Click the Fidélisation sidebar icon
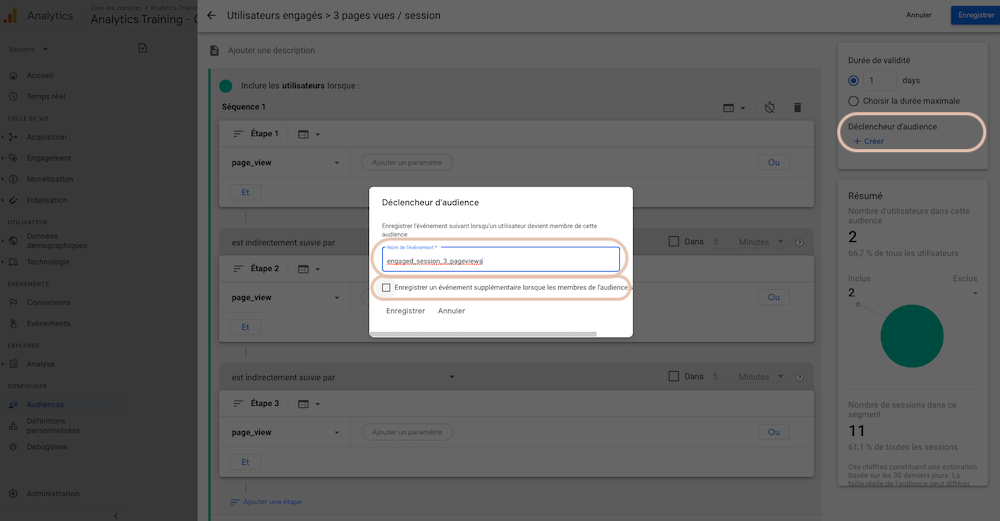Viewport: 1000px width, 521px height. (13, 200)
